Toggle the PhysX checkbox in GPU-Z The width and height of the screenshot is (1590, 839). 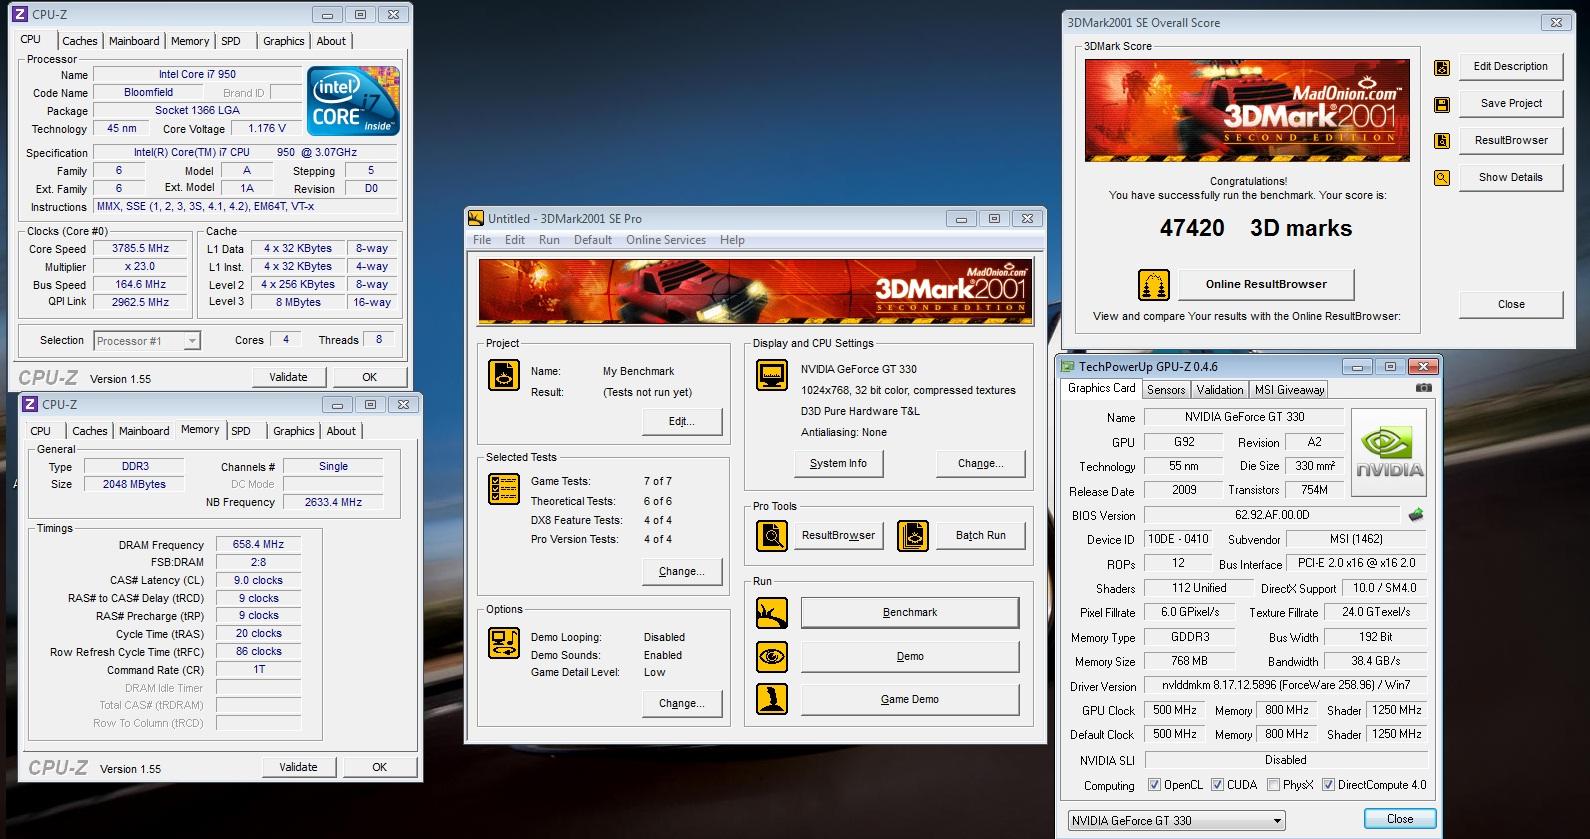1273,785
